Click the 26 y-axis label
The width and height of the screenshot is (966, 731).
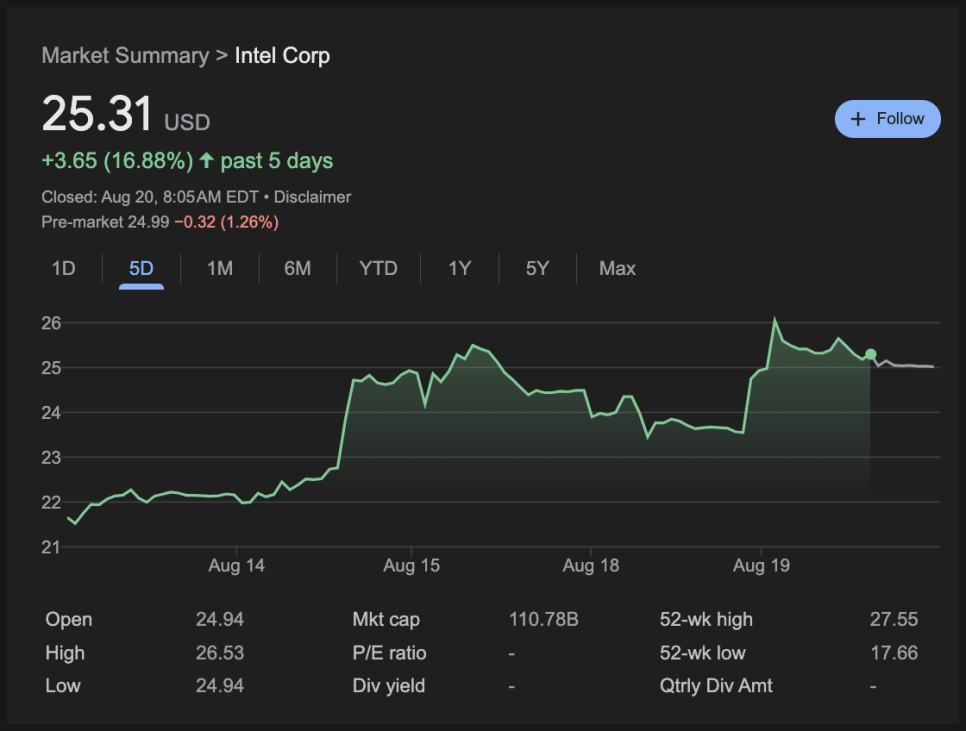click(x=51, y=323)
